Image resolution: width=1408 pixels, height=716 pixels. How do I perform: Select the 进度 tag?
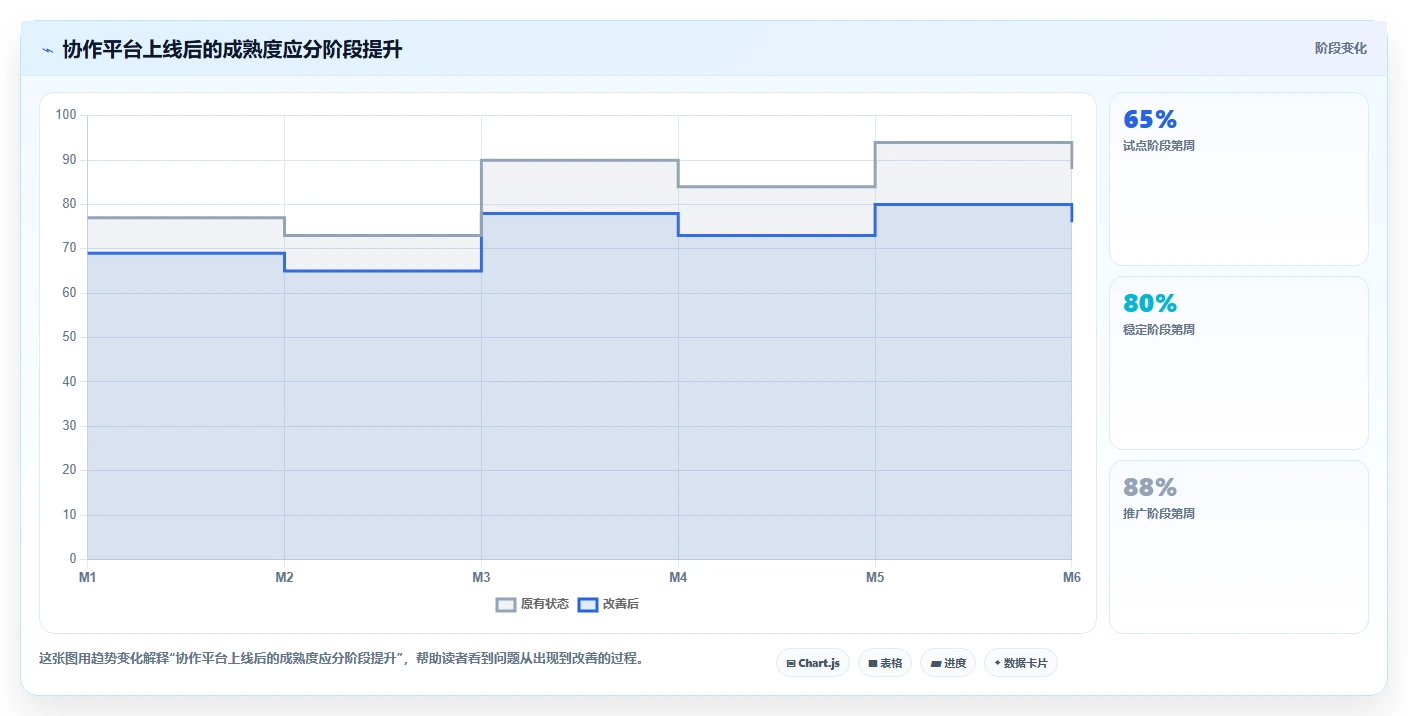(x=948, y=663)
